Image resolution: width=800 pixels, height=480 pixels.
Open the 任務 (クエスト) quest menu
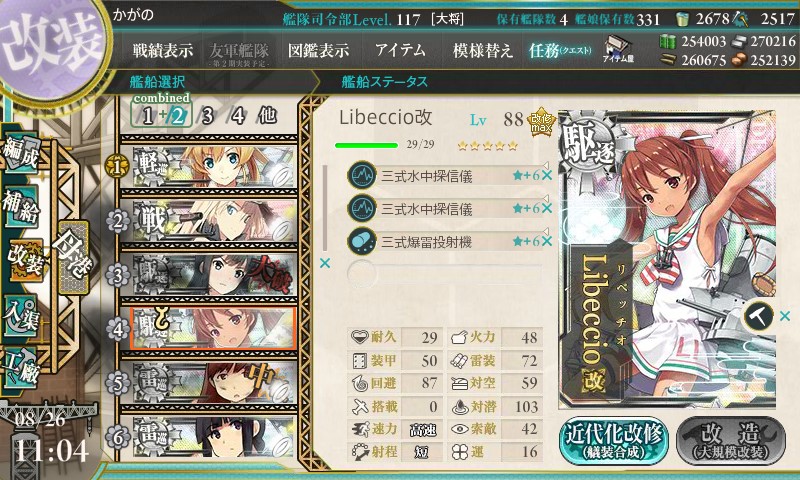point(560,50)
